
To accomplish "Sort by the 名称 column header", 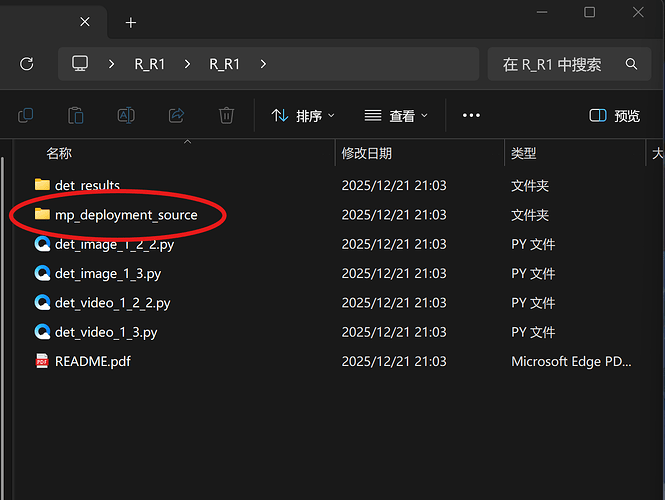I will coord(59,153).
